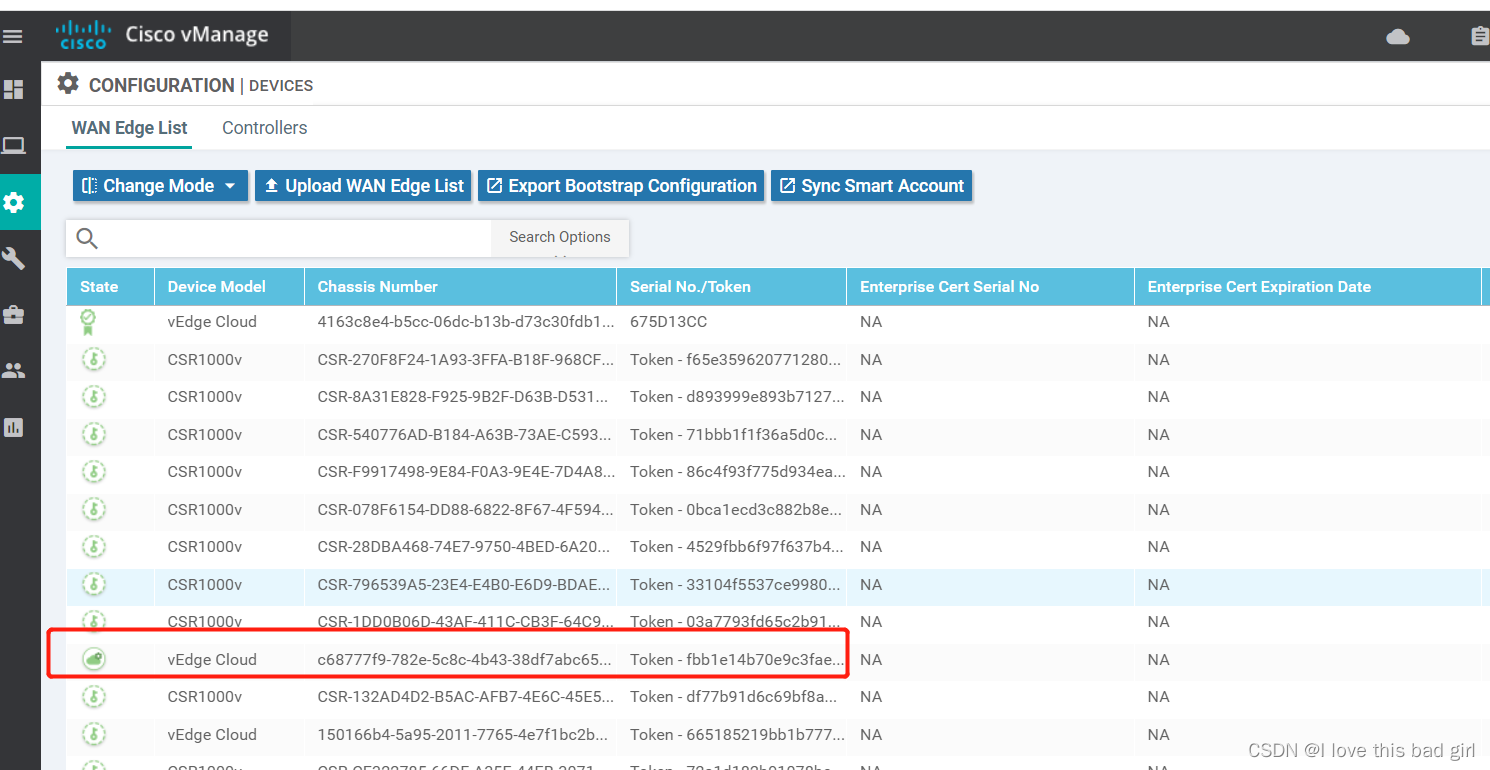This screenshot has height=770, width=1490.
Task: Click state icon of CSR-078F6154 row
Action: [x=94, y=510]
